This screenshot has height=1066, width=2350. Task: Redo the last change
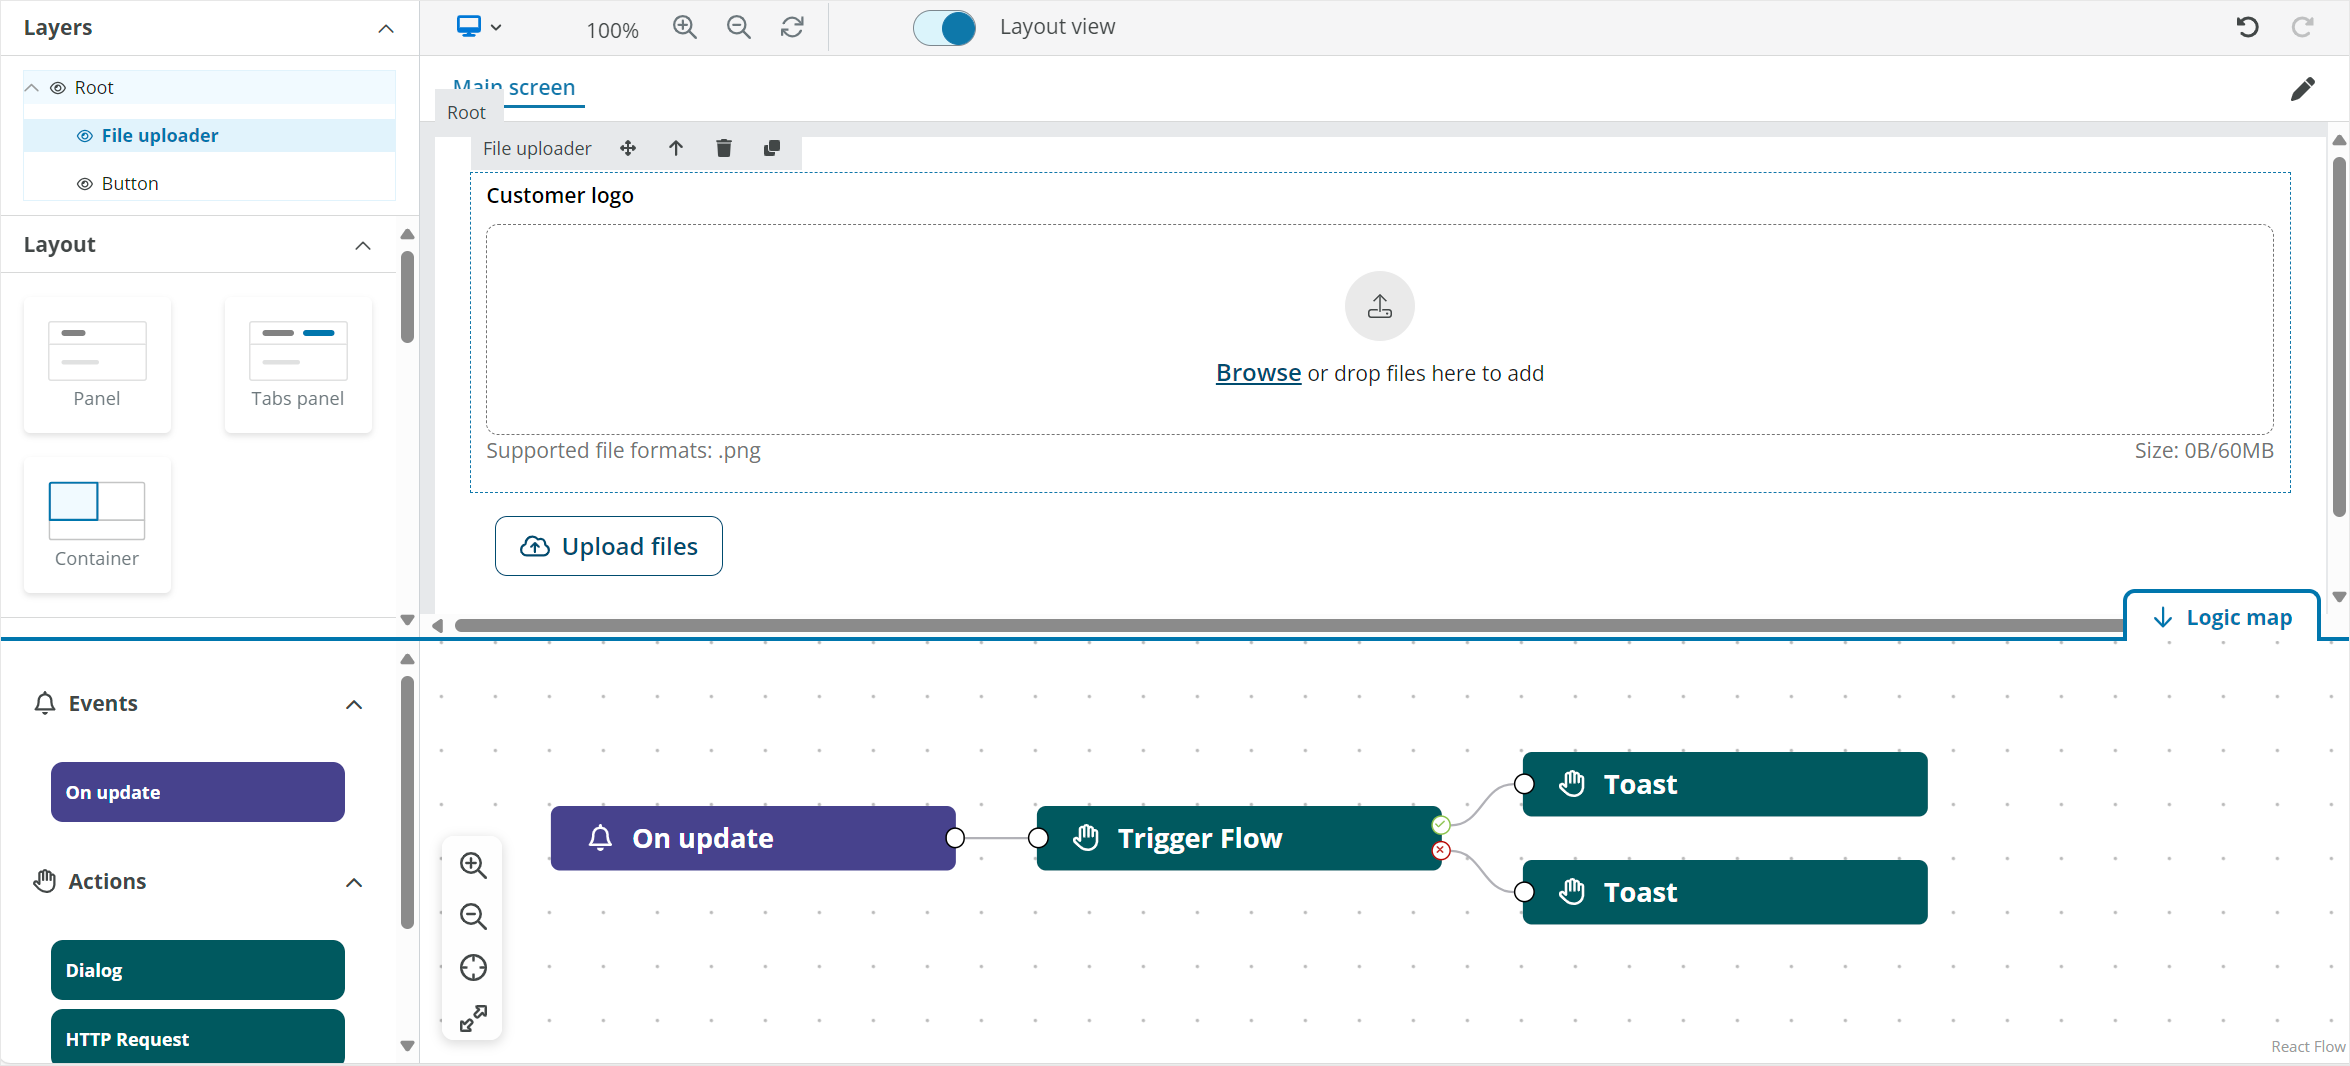(x=2303, y=27)
